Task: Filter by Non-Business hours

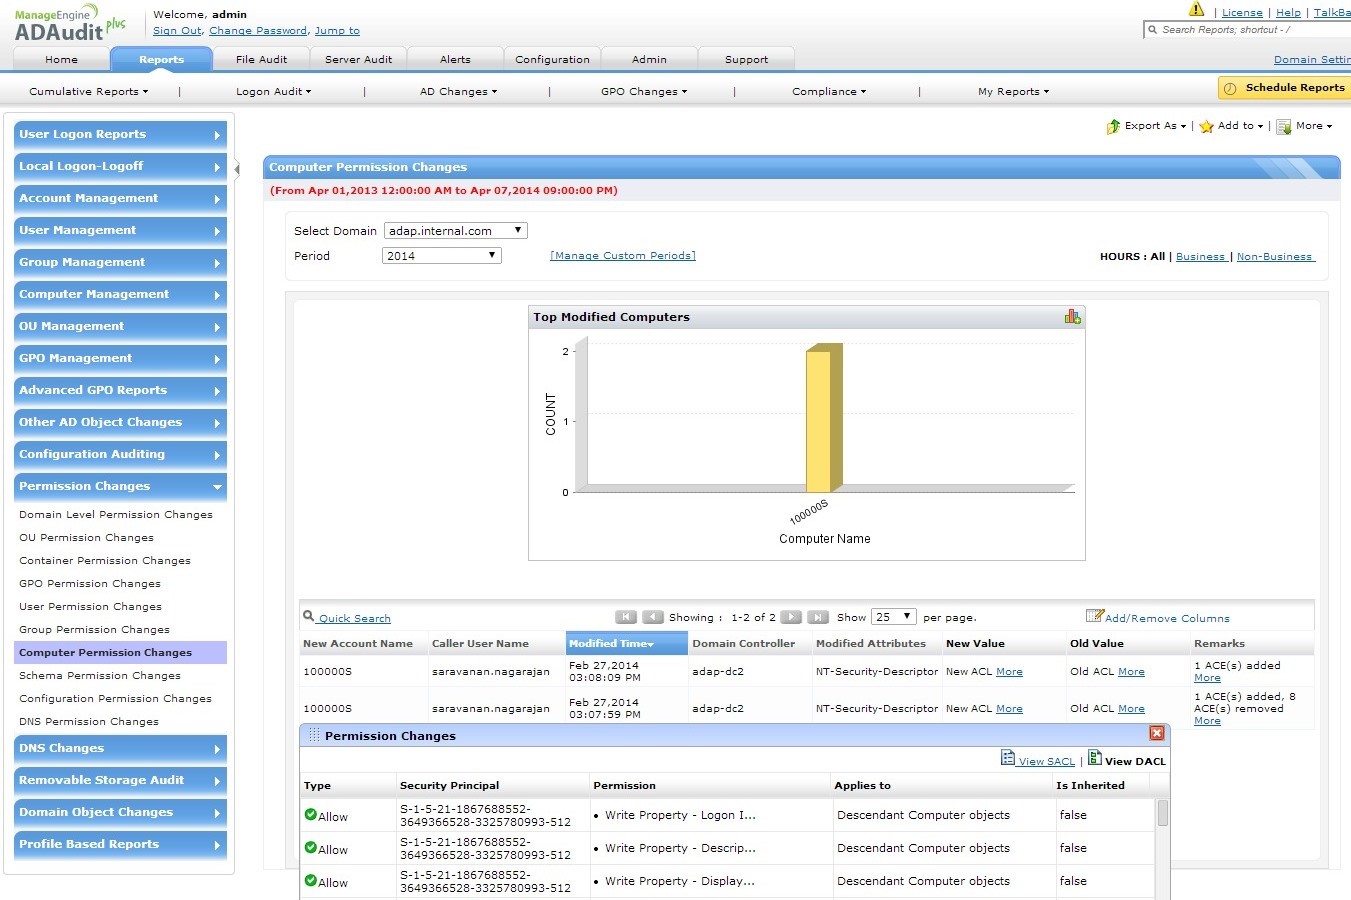Action: [x=1274, y=257]
